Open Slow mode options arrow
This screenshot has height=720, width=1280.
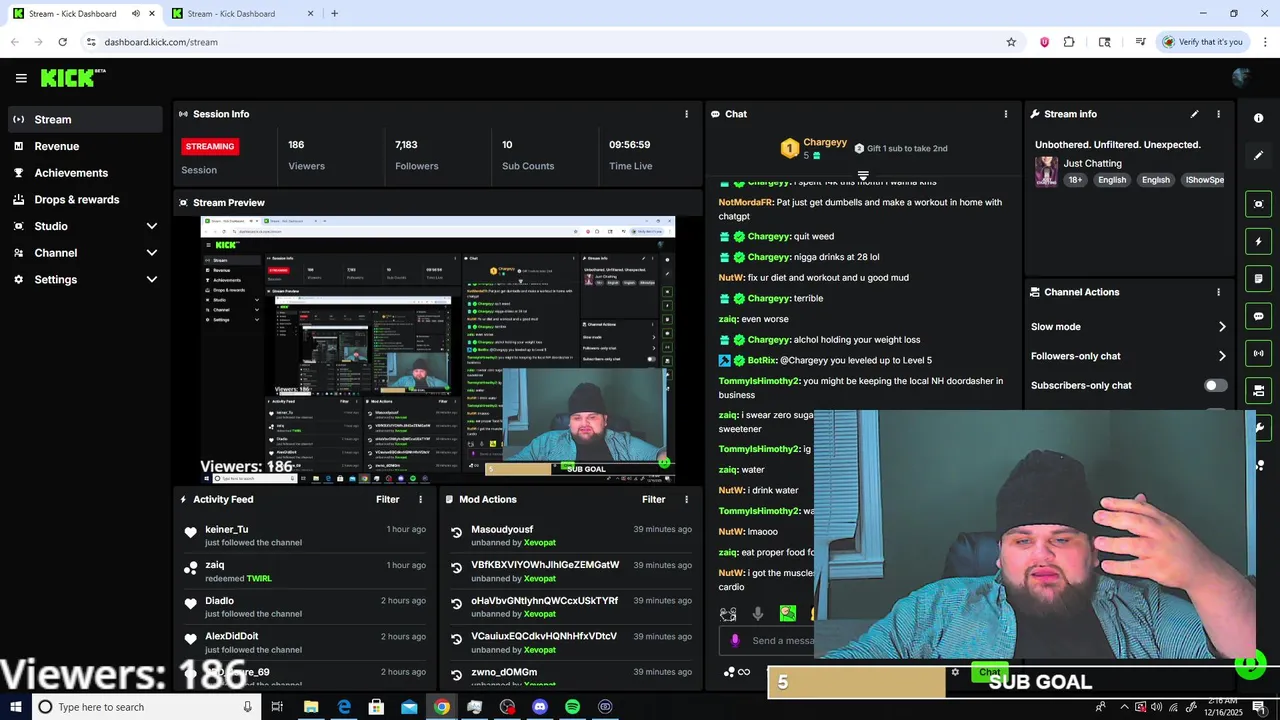coord(1222,327)
